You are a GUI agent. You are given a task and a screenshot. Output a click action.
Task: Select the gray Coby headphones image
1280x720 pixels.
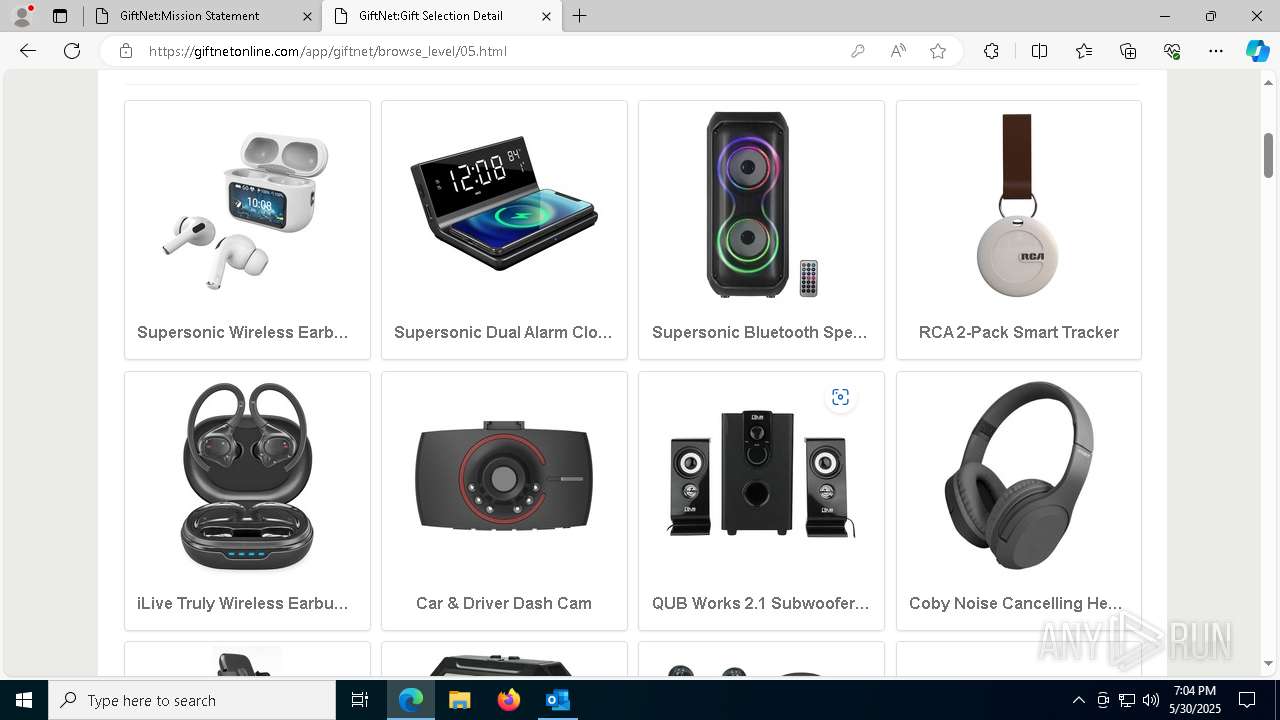1018,476
